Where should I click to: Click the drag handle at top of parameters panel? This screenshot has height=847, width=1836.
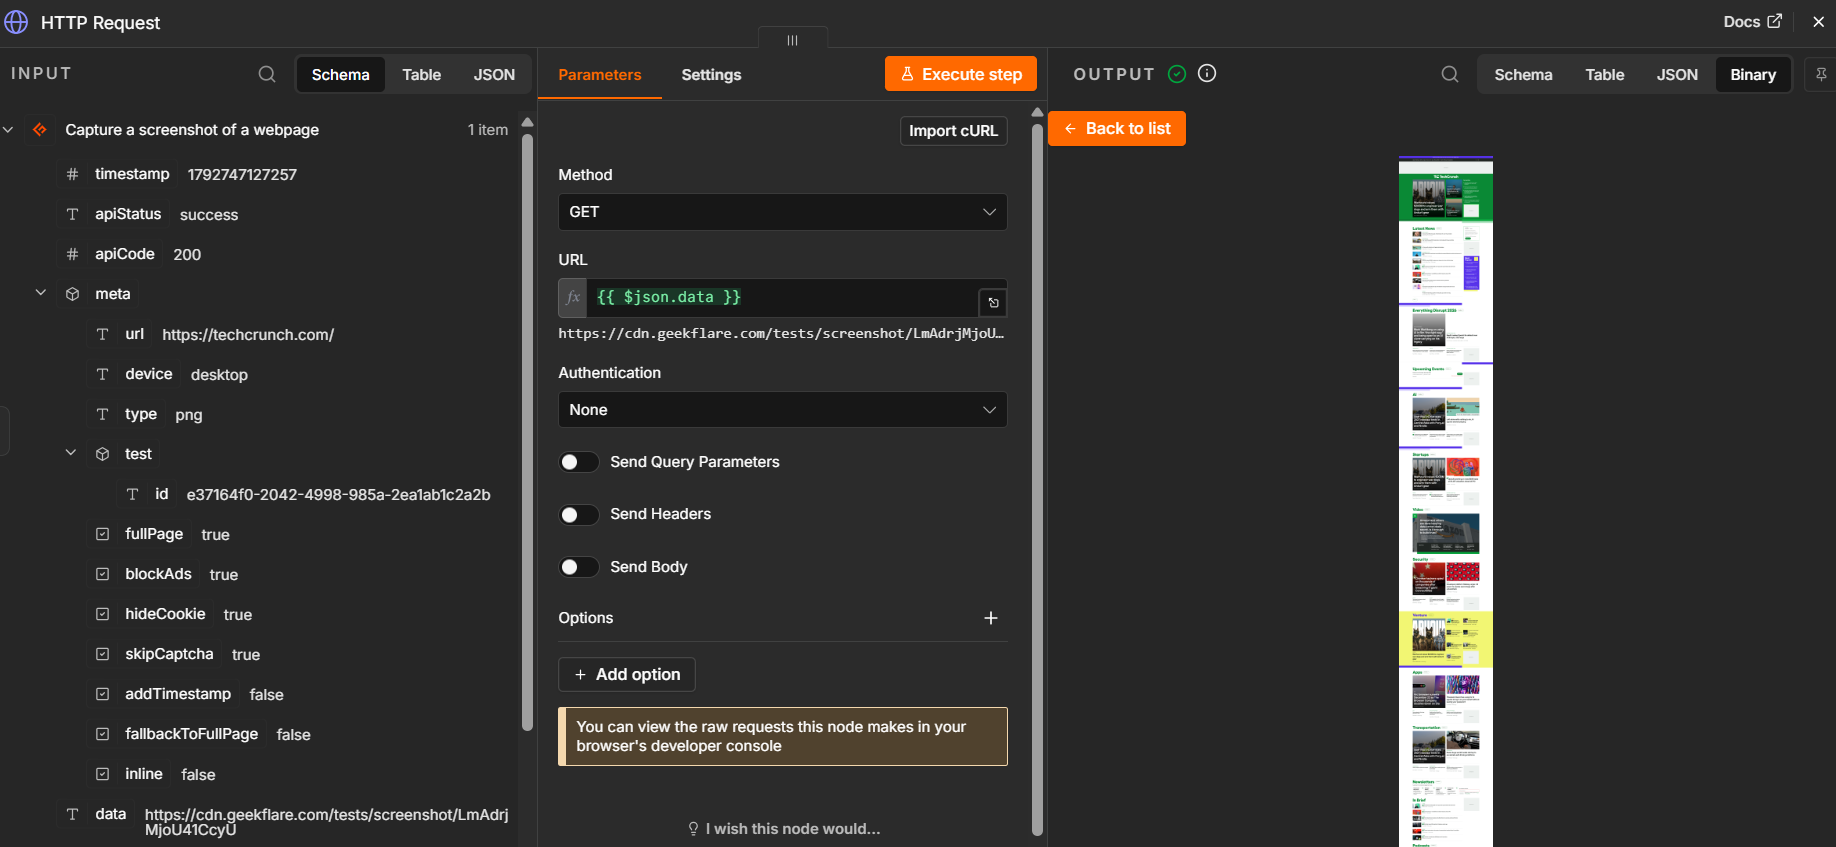coord(793,40)
